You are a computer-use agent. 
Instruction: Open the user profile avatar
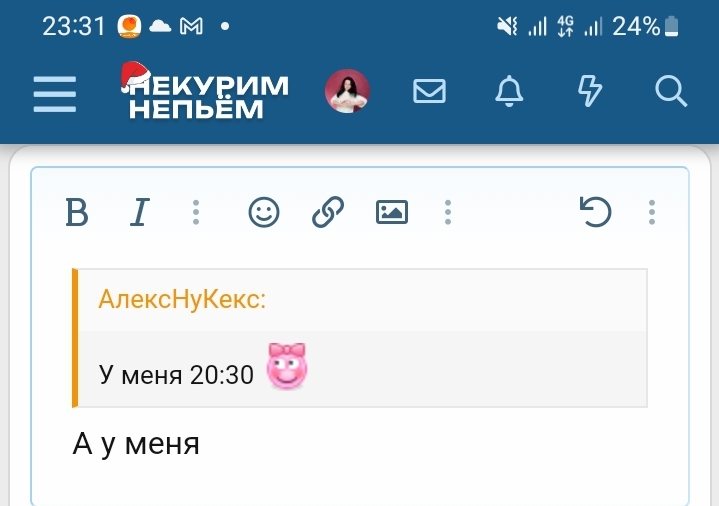(x=347, y=91)
